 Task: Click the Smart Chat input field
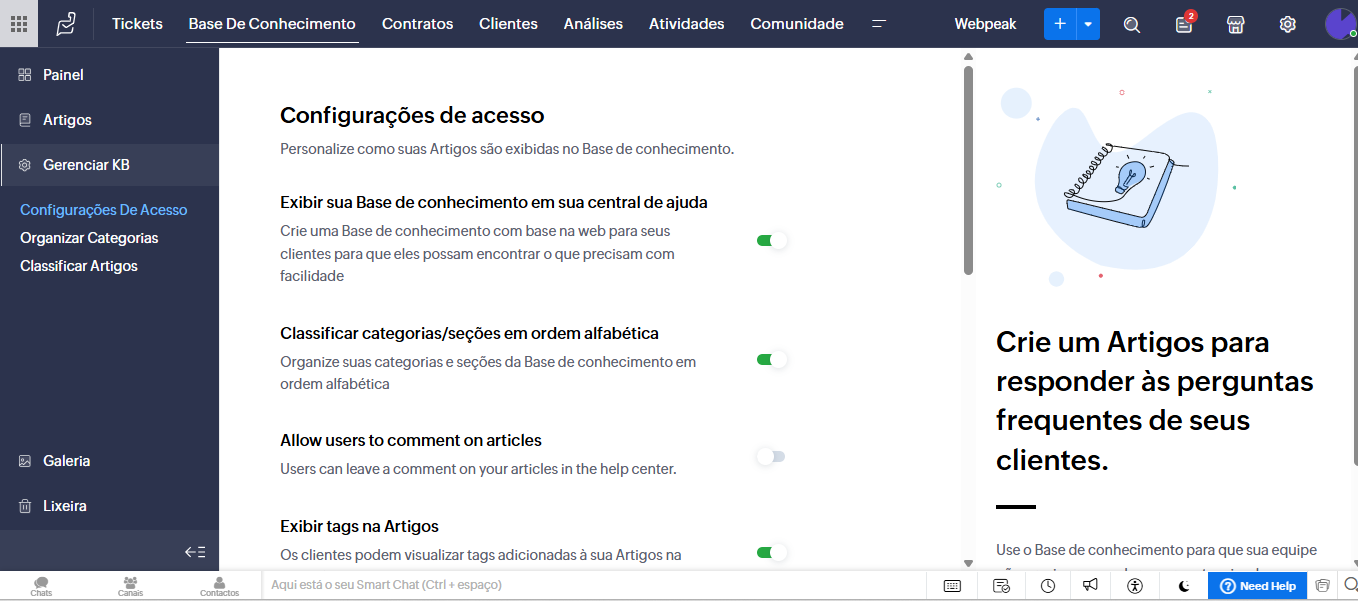click(x=590, y=585)
